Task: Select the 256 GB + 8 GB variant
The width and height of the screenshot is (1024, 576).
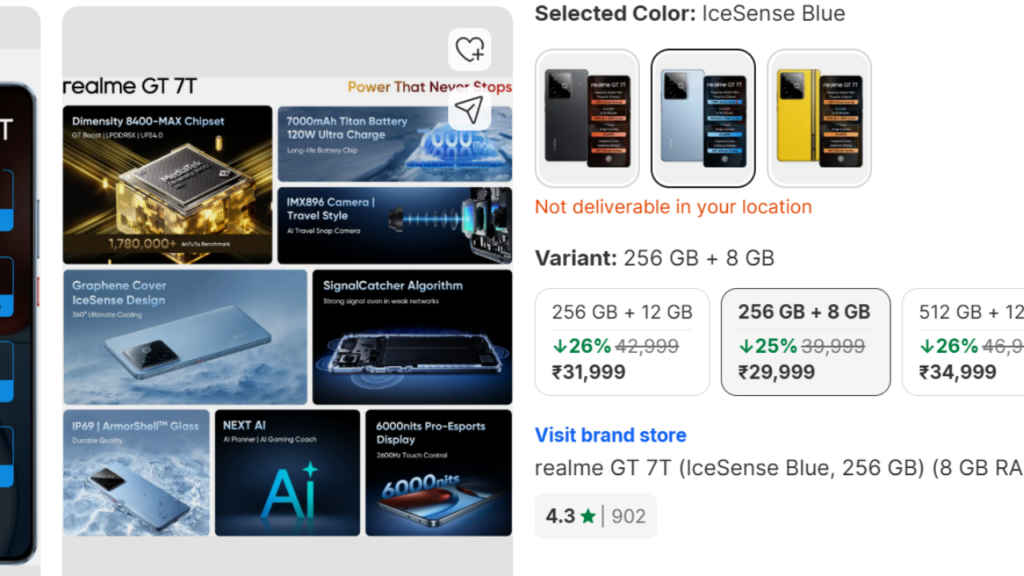Action: [x=805, y=342]
